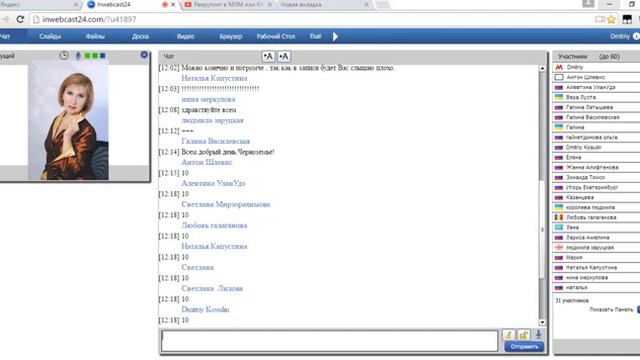This screenshot has width=640, height=360.
Task: Switch to the YouTube Рекрутинг browser tab
Action: click(228, 4)
